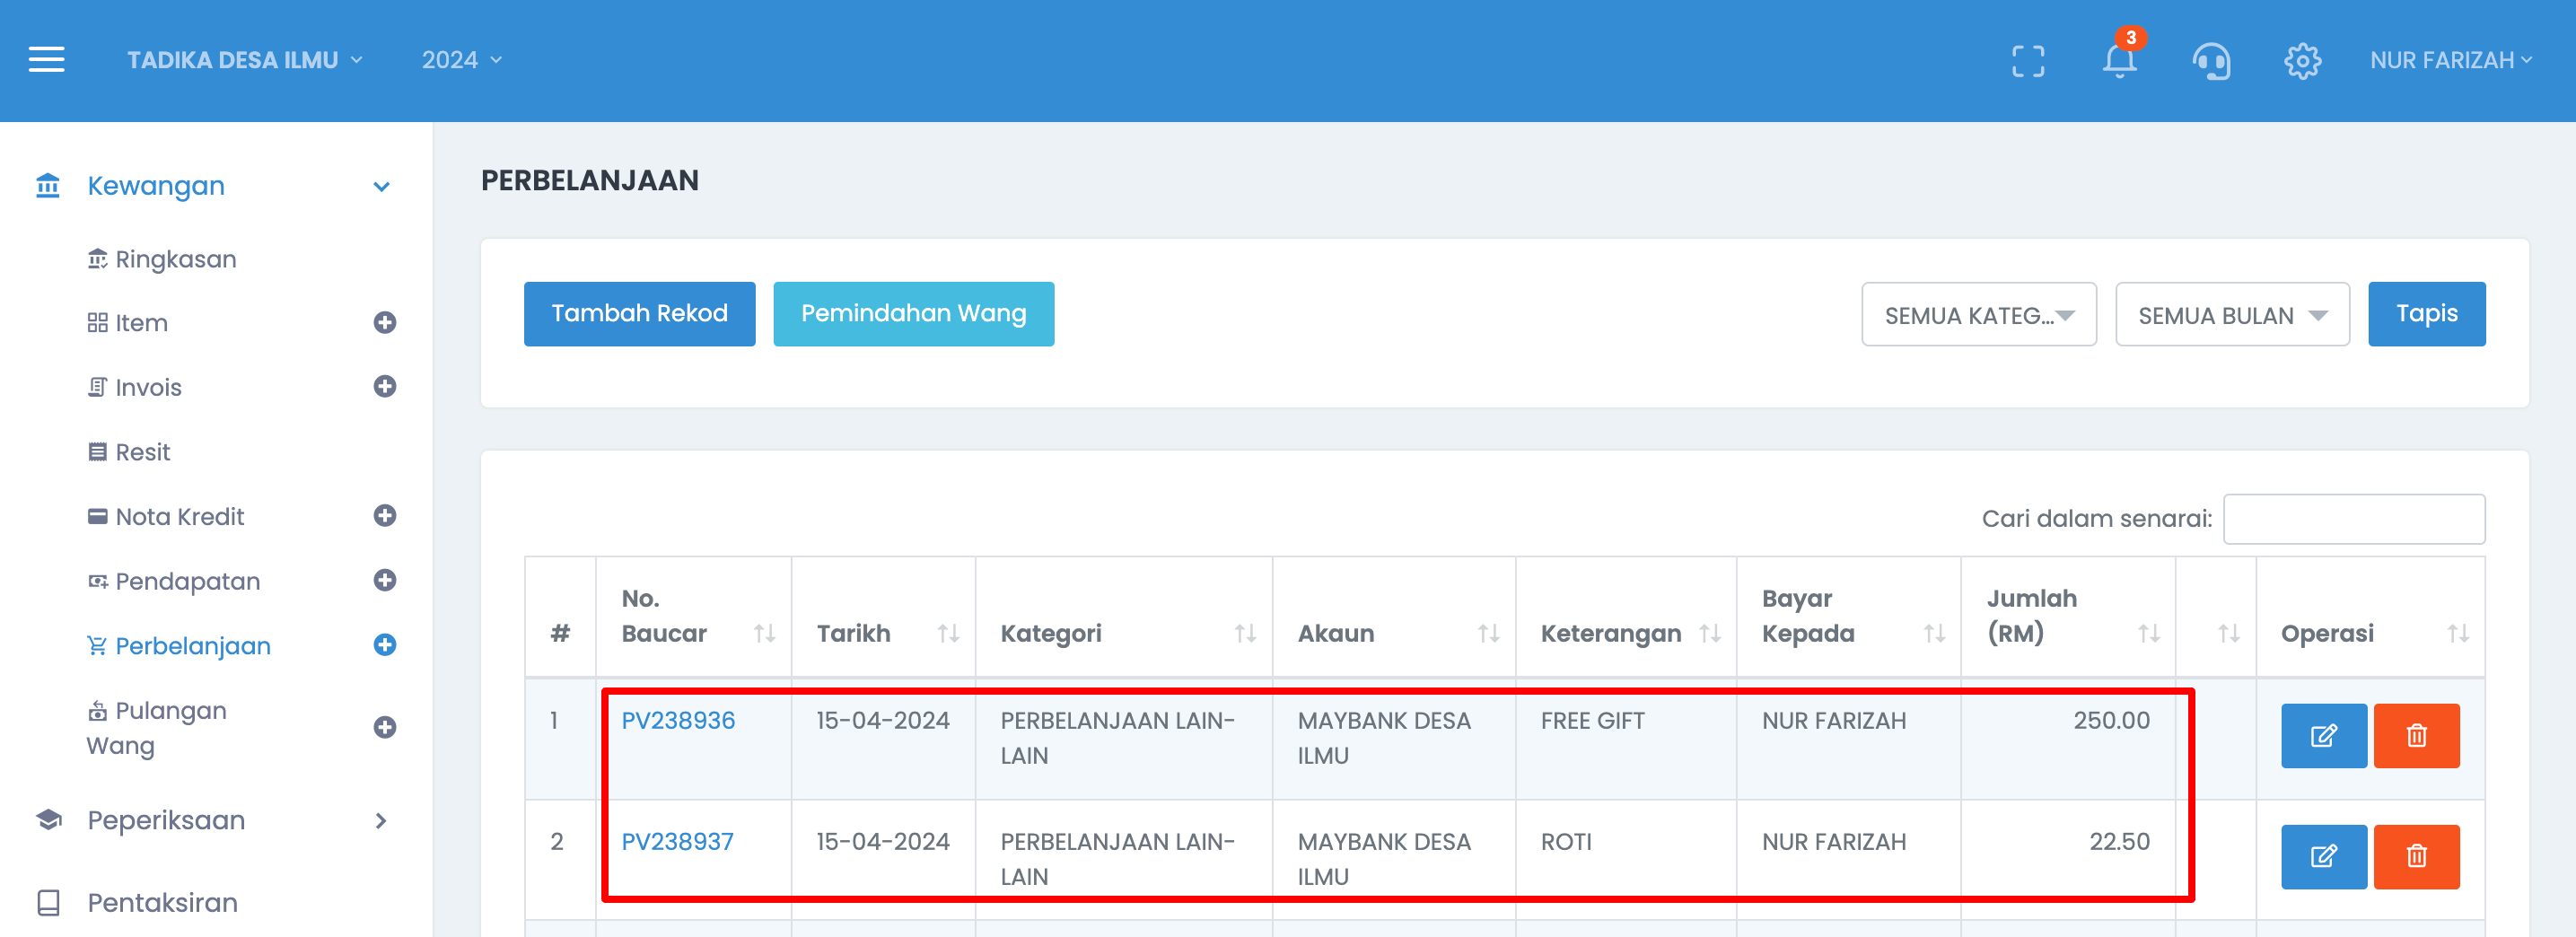Open SEMUA KATEG... category filter
The height and width of the screenshot is (937, 2576).
(x=1978, y=314)
